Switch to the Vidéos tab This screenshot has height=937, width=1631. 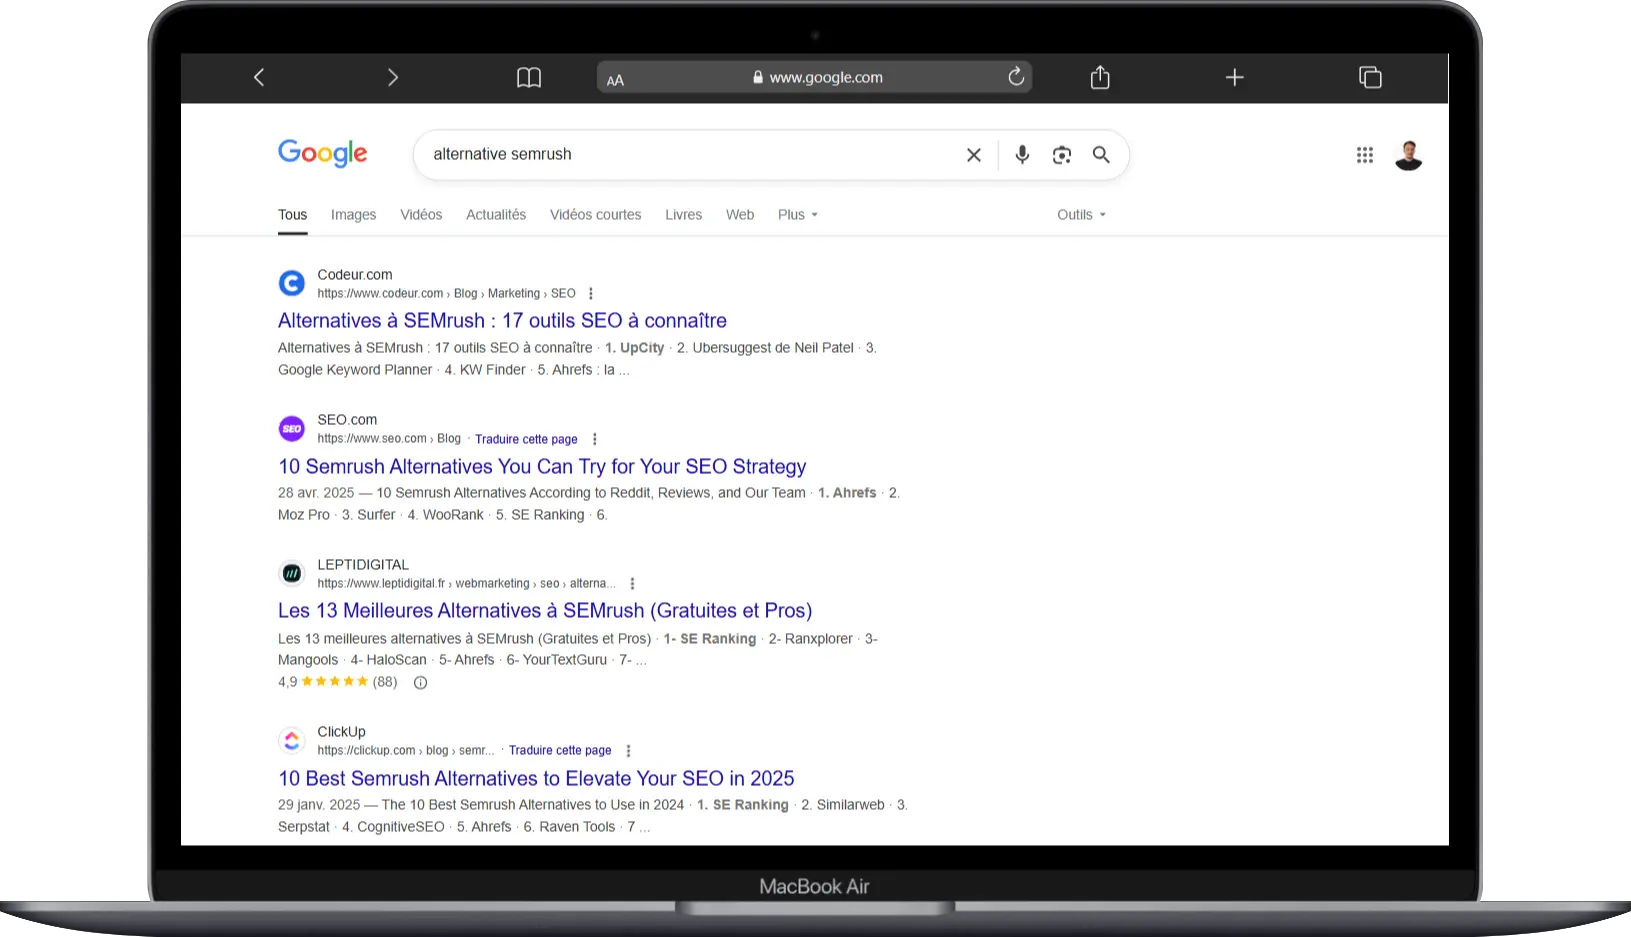click(421, 215)
